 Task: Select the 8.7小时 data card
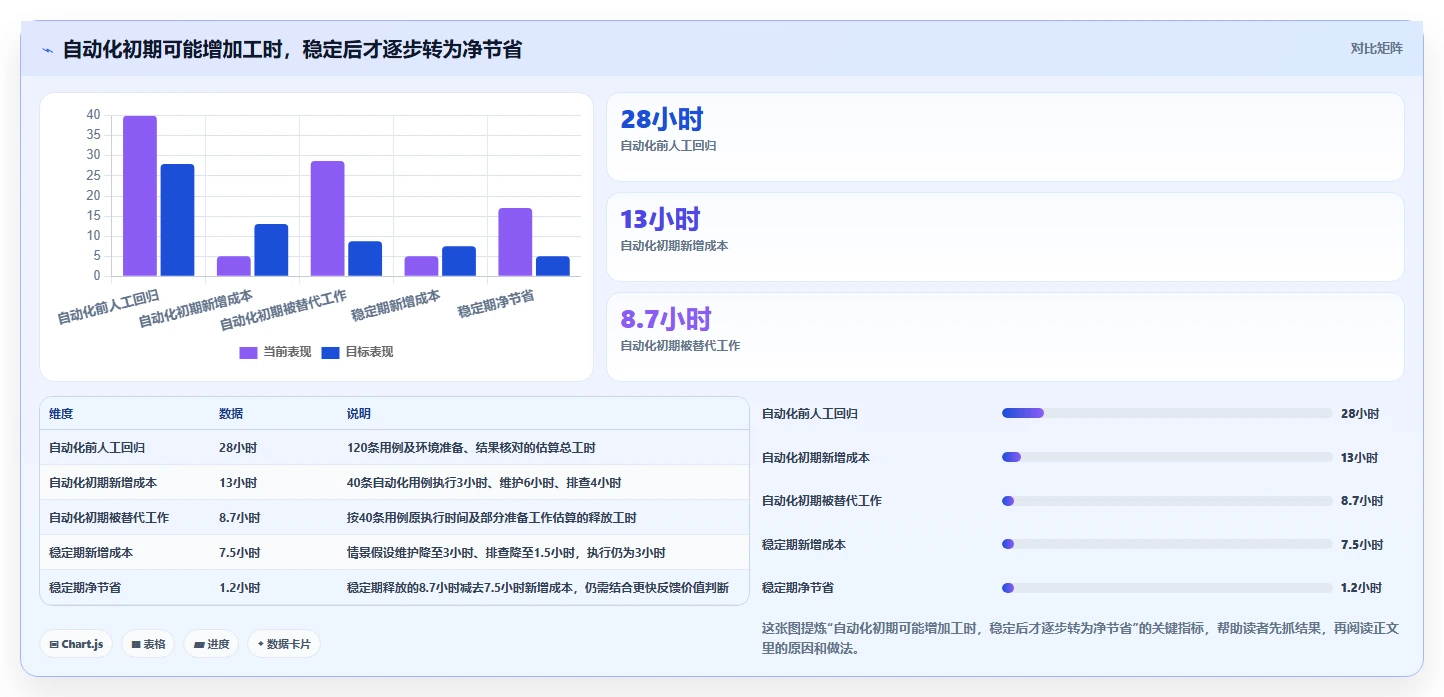coord(1005,337)
